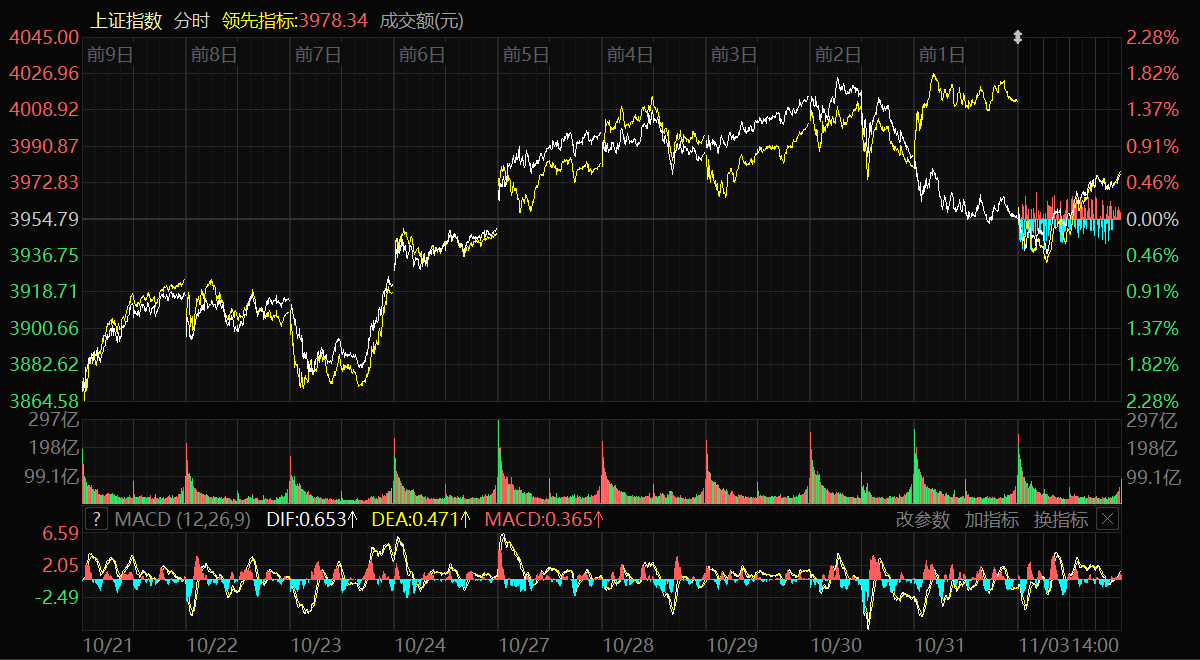Close the MACD indicator panel
Image resolution: width=1200 pixels, height=660 pixels.
click(1107, 519)
